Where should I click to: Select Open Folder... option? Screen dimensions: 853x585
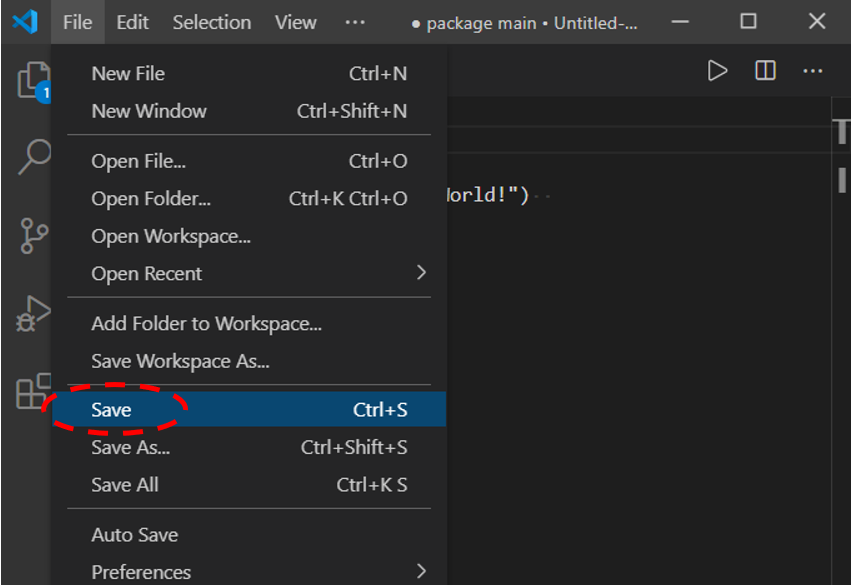(x=151, y=198)
